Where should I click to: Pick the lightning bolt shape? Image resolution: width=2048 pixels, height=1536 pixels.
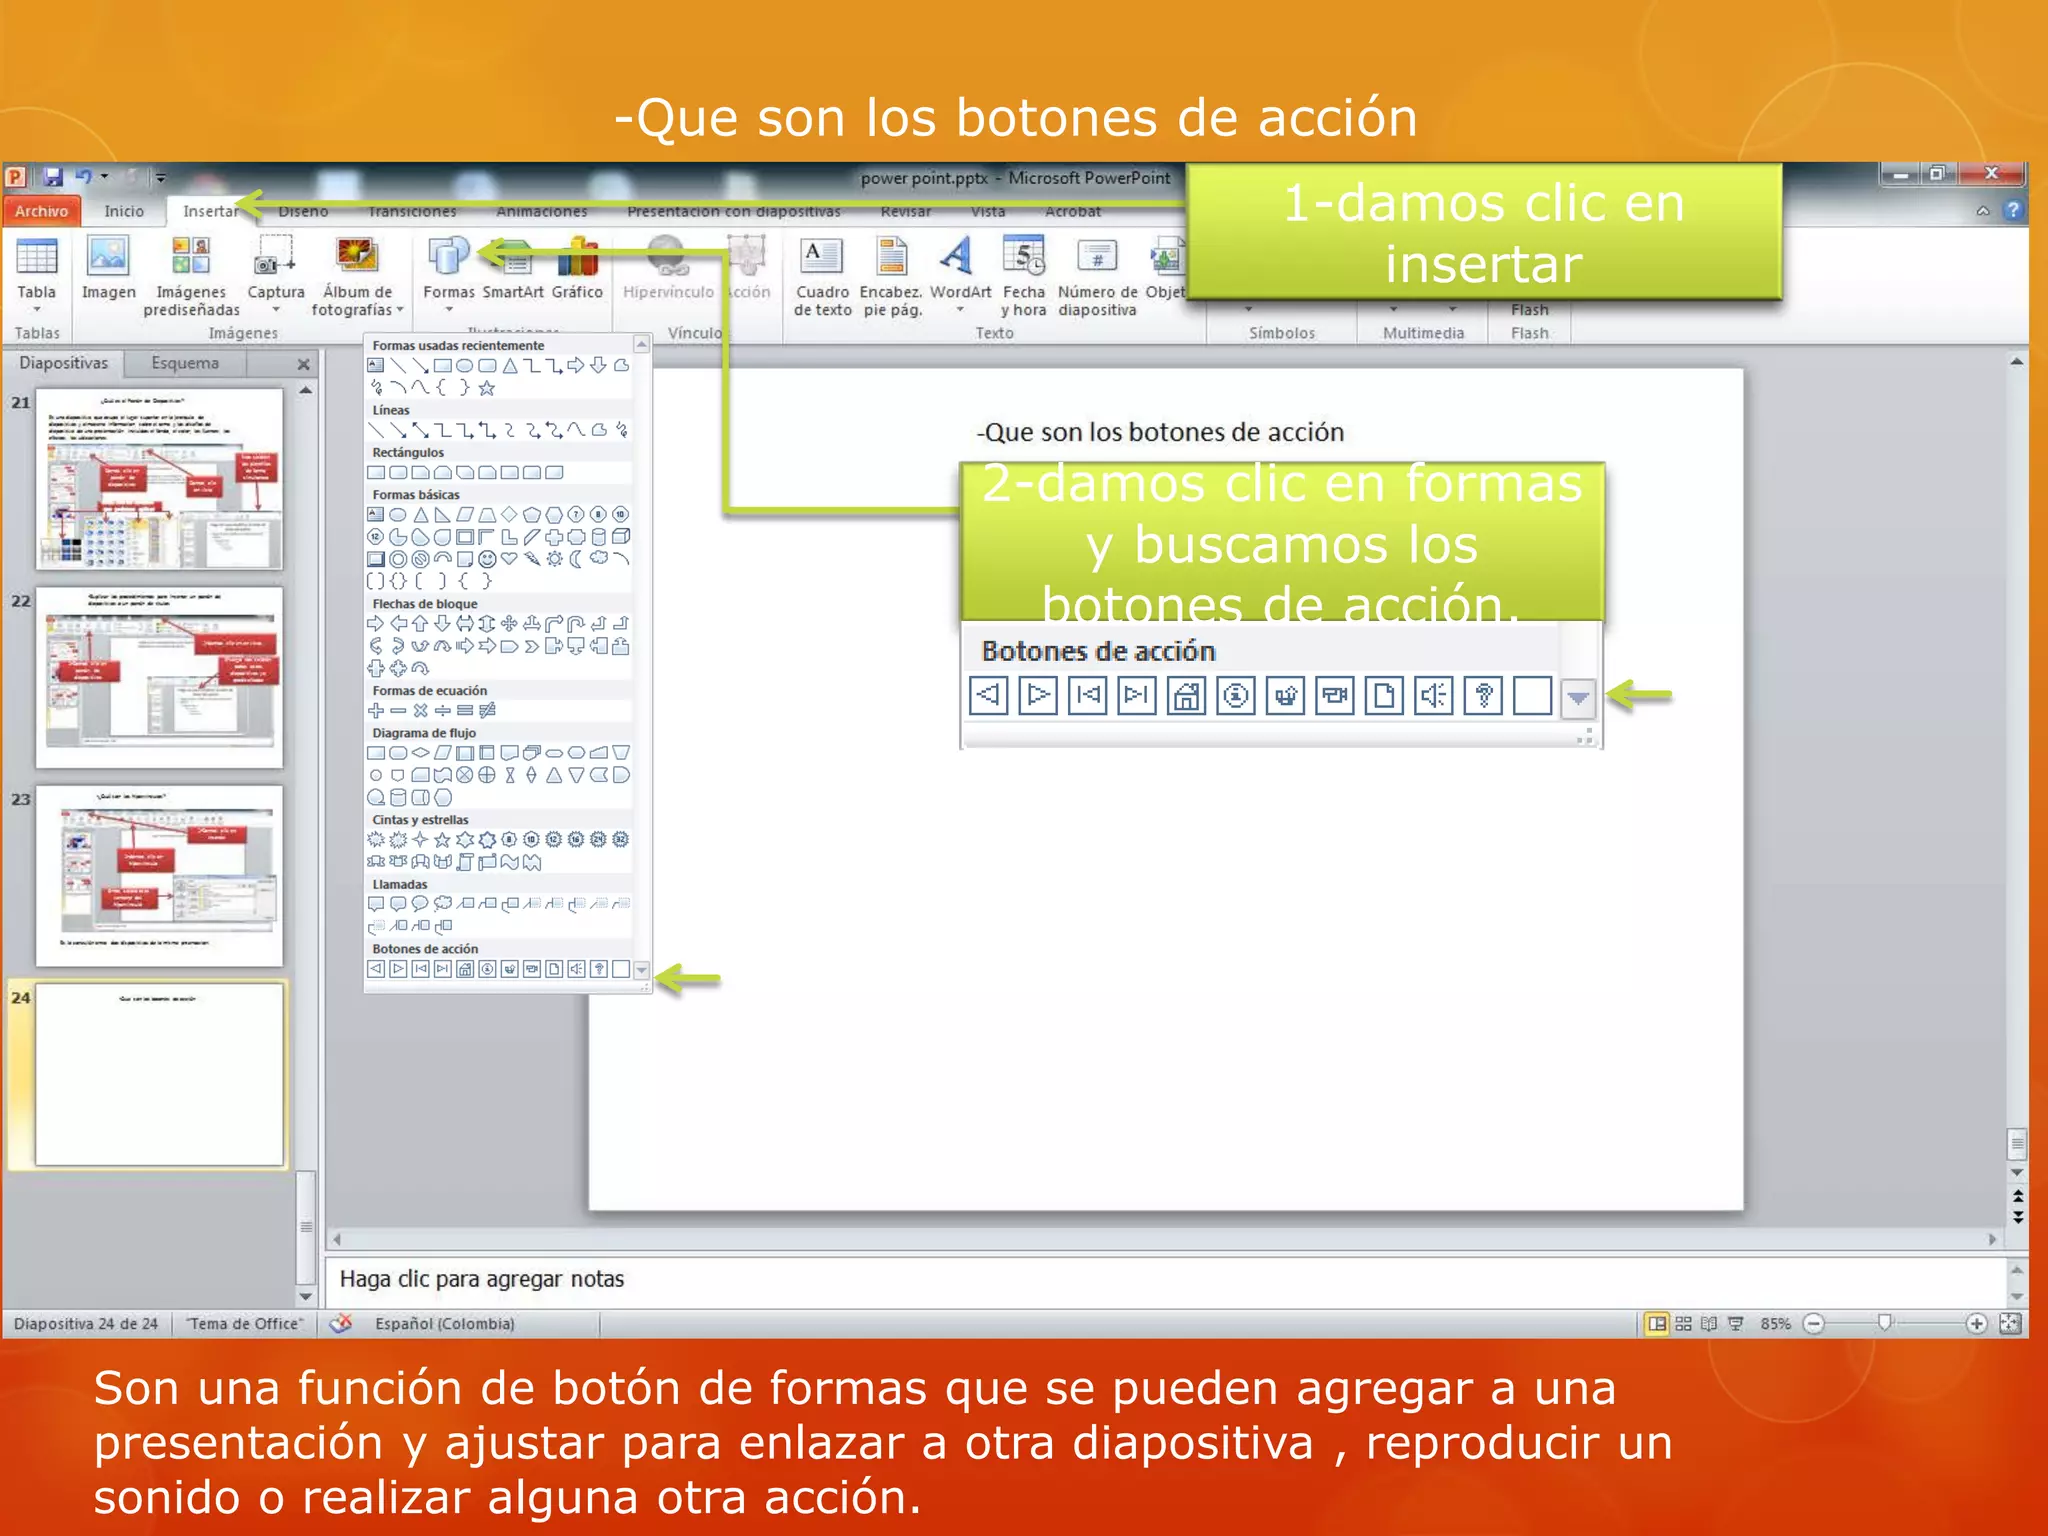click(532, 559)
